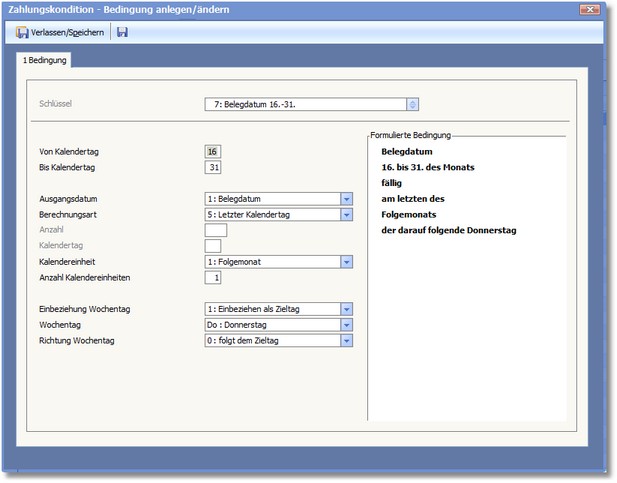Switch to the 1 Bedingung tab
617x483 pixels.
(x=45, y=61)
